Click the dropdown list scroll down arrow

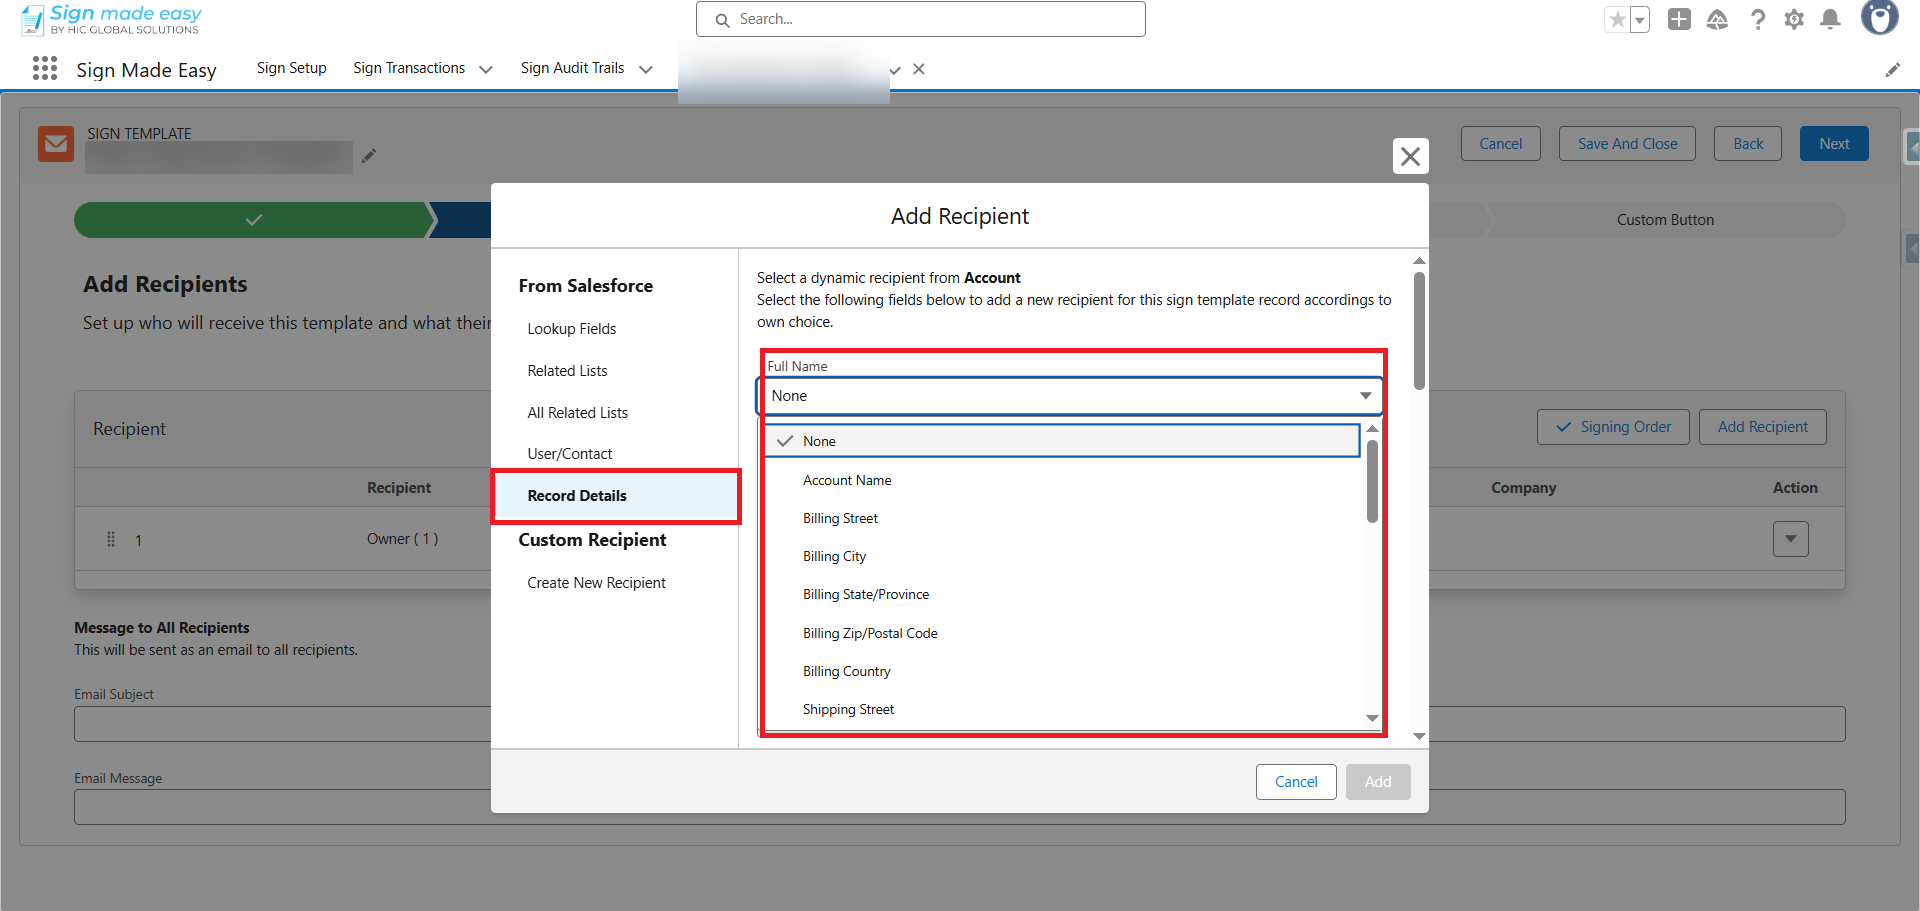click(x=1372, y=718)
